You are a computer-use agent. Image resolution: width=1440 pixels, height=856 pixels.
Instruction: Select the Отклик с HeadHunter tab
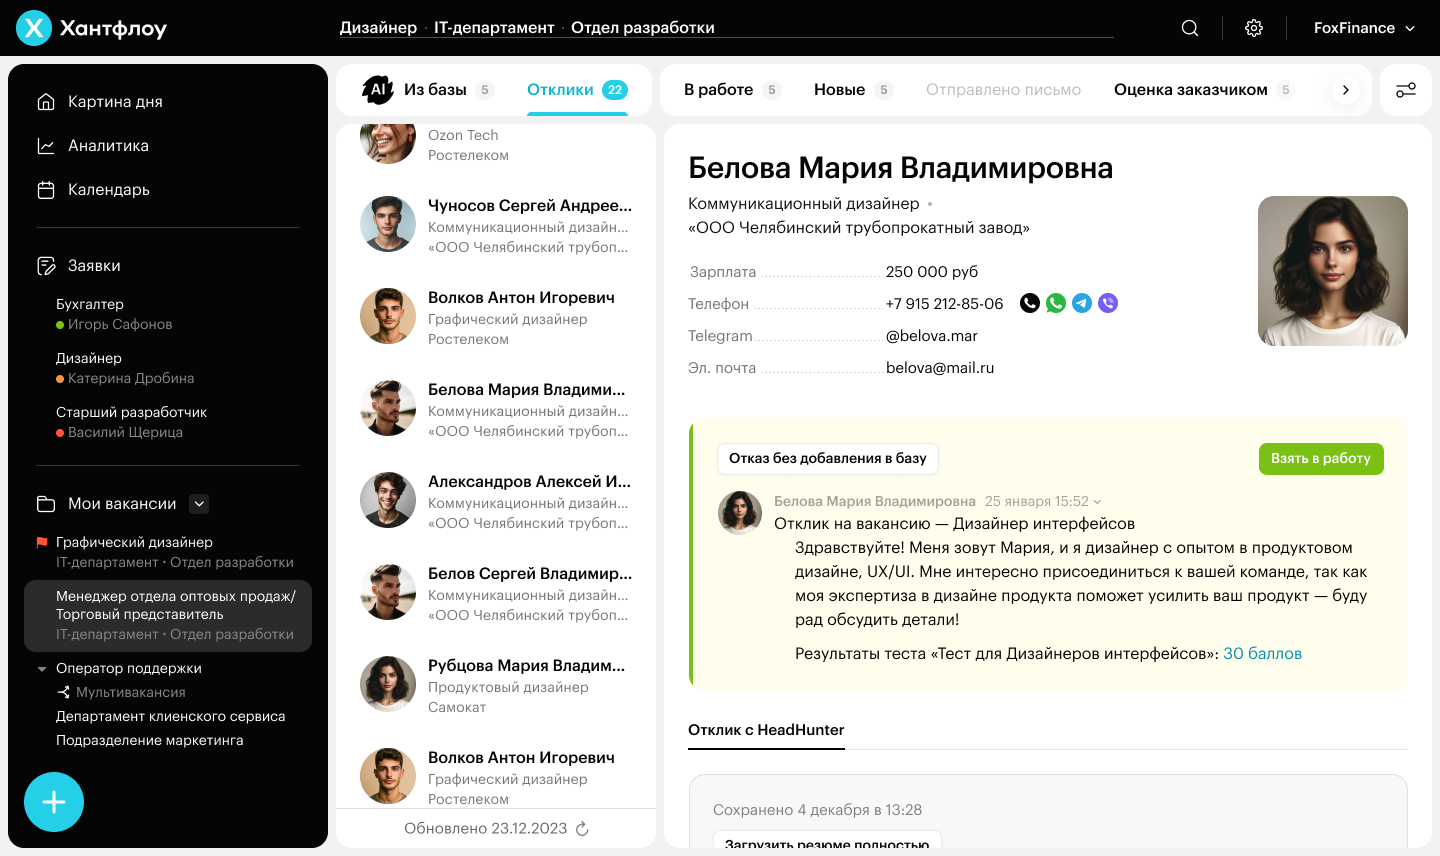coord(766,730)
